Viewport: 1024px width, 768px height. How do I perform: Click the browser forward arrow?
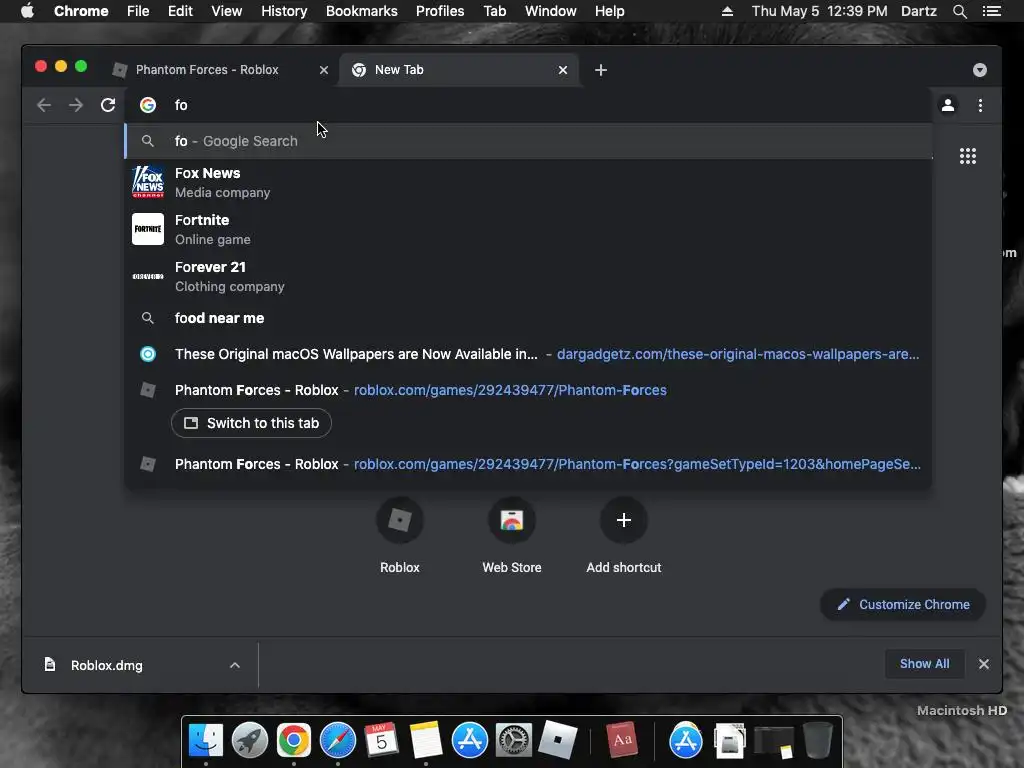point(76,105)
